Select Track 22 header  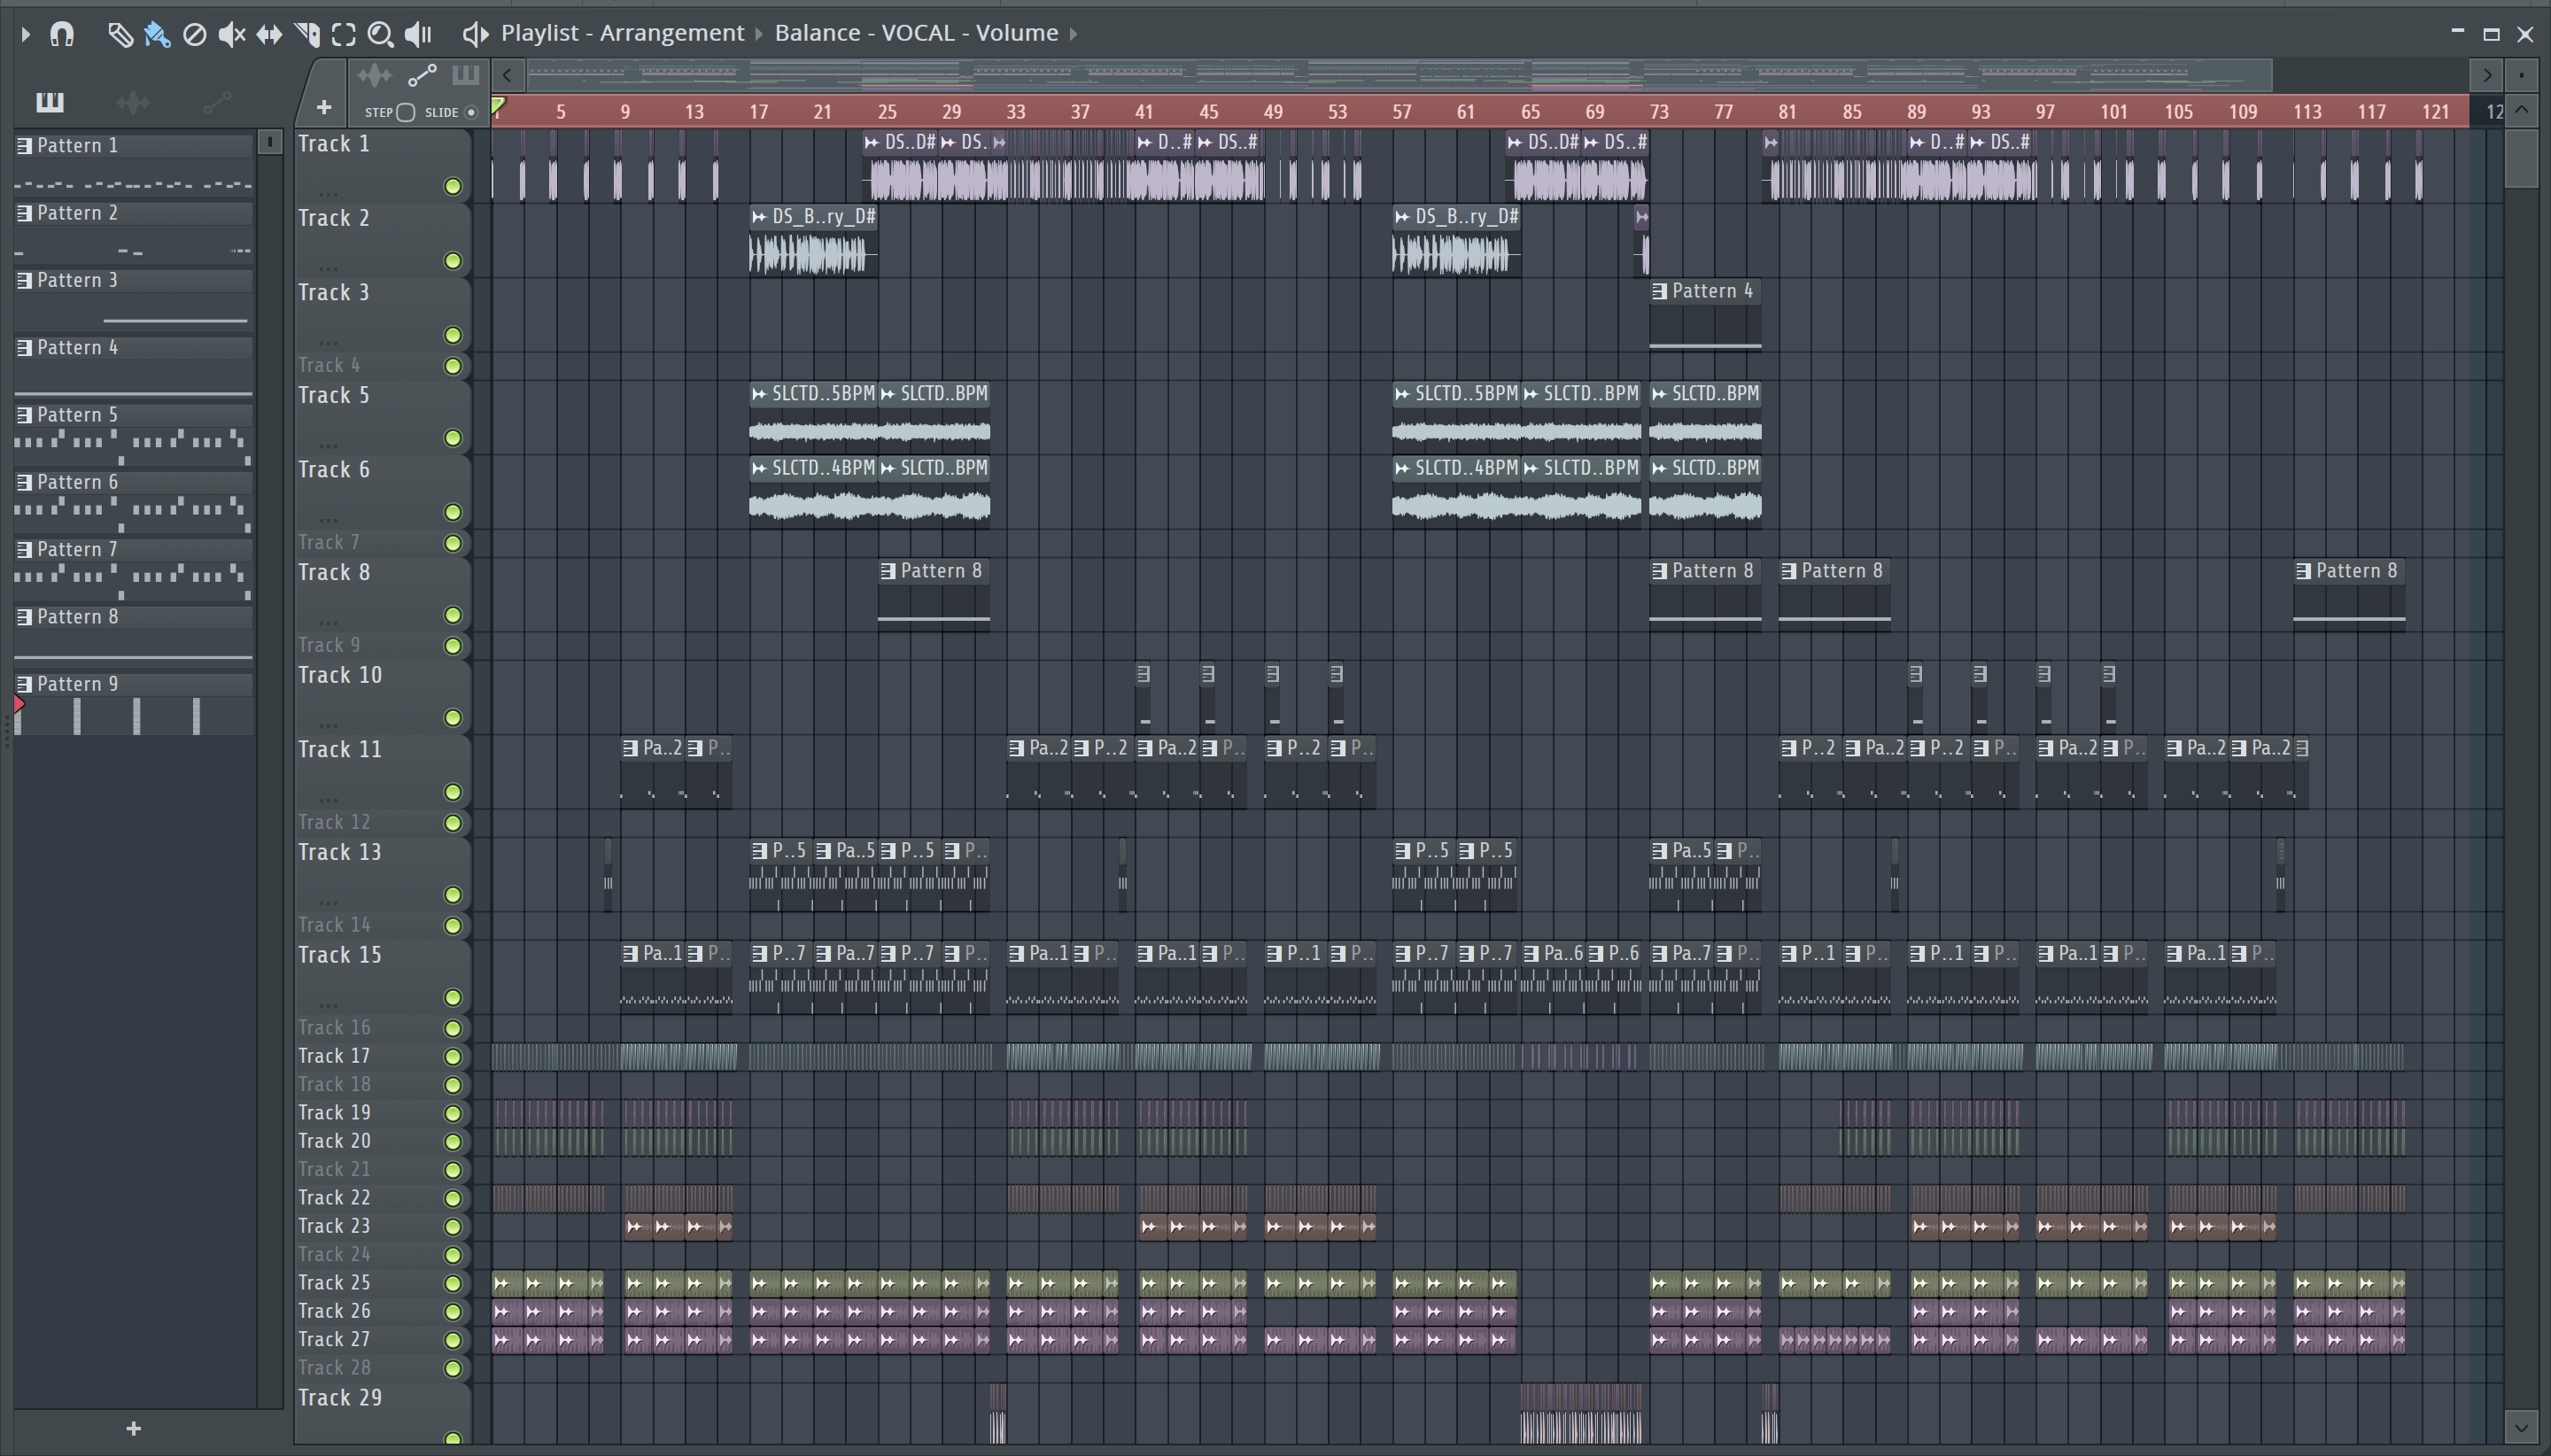point(381,1198)
